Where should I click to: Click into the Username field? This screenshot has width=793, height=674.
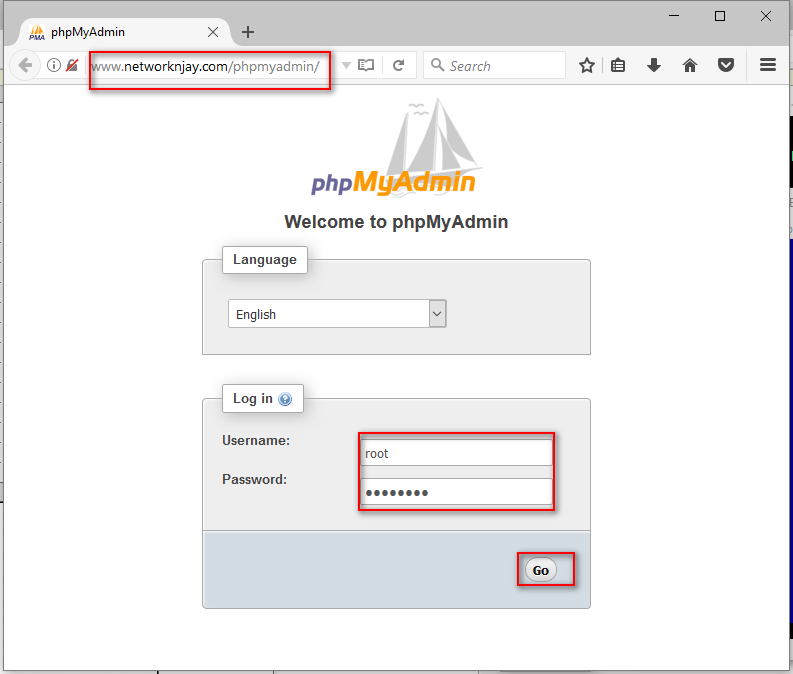[x=456, y=453]
